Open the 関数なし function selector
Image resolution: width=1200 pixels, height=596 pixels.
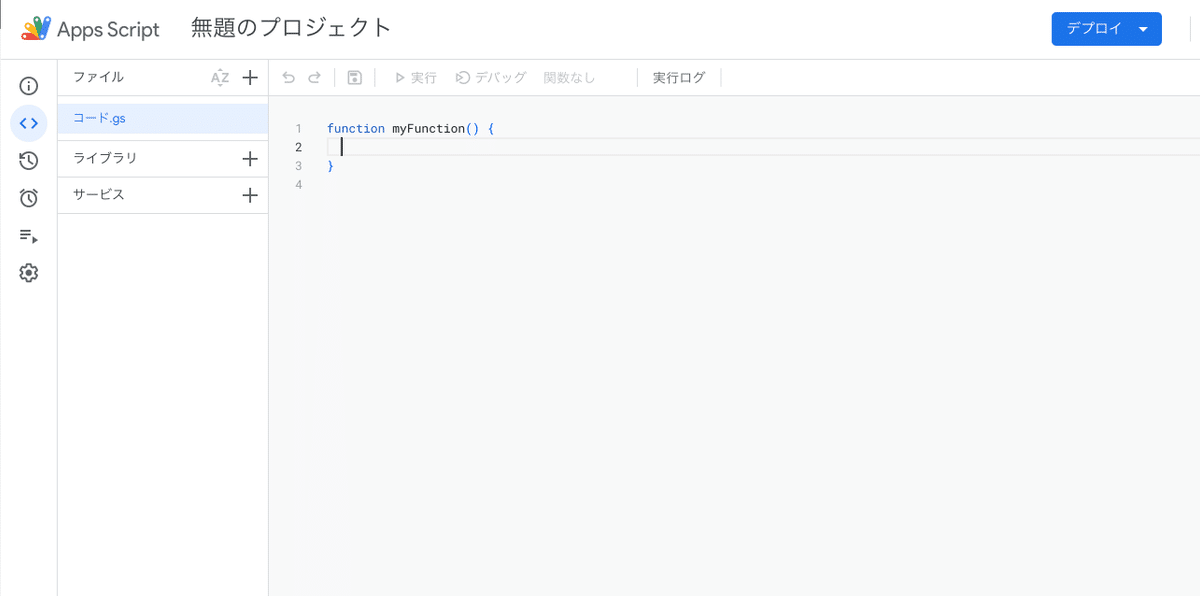(569, 77)
